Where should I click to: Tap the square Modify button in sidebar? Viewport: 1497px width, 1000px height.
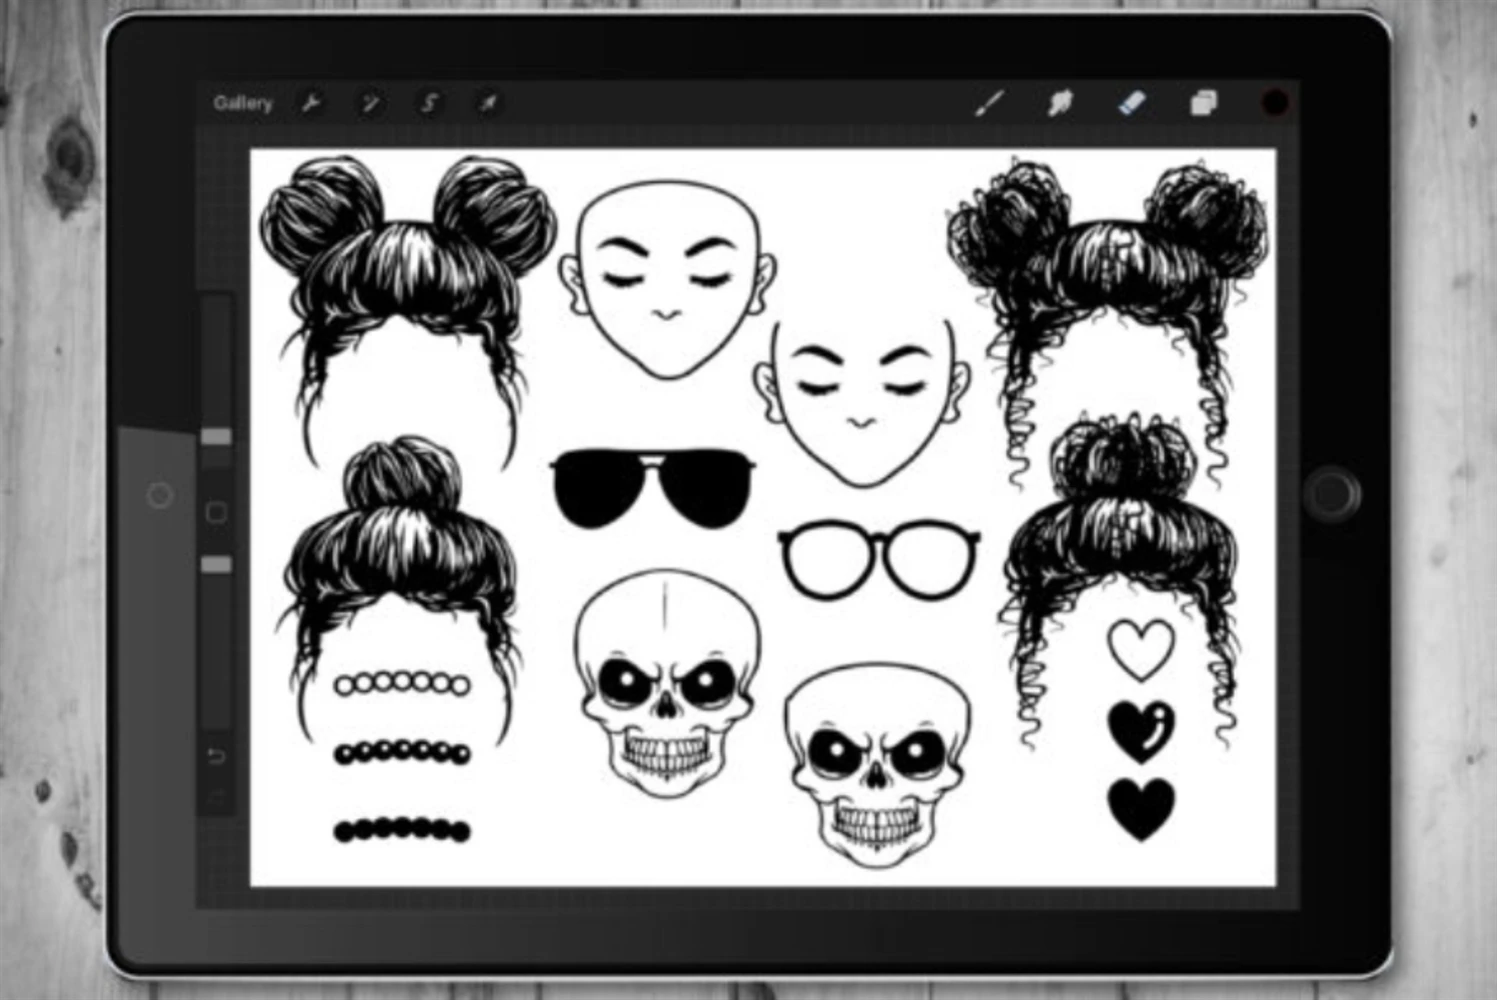pyautogui.click(x=216, y=513)
